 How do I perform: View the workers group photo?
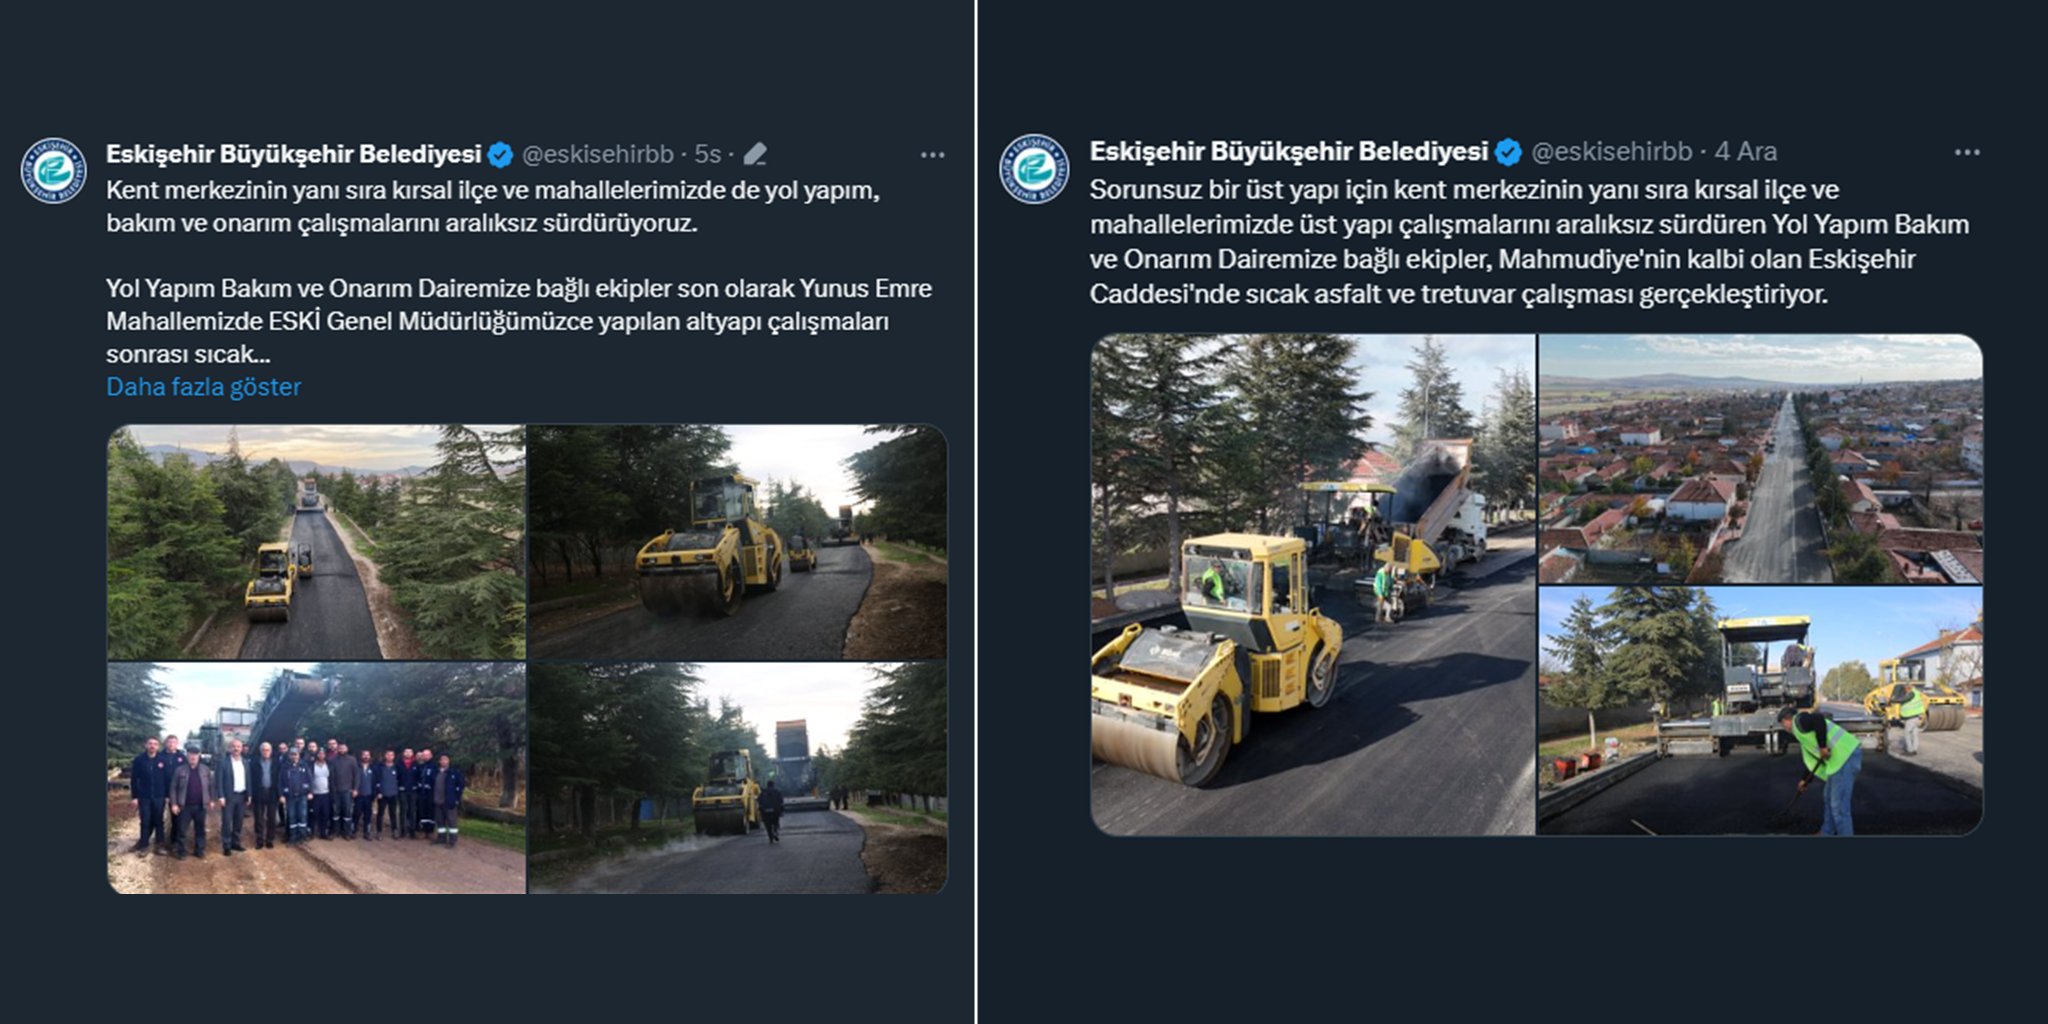tap(316, 778)
